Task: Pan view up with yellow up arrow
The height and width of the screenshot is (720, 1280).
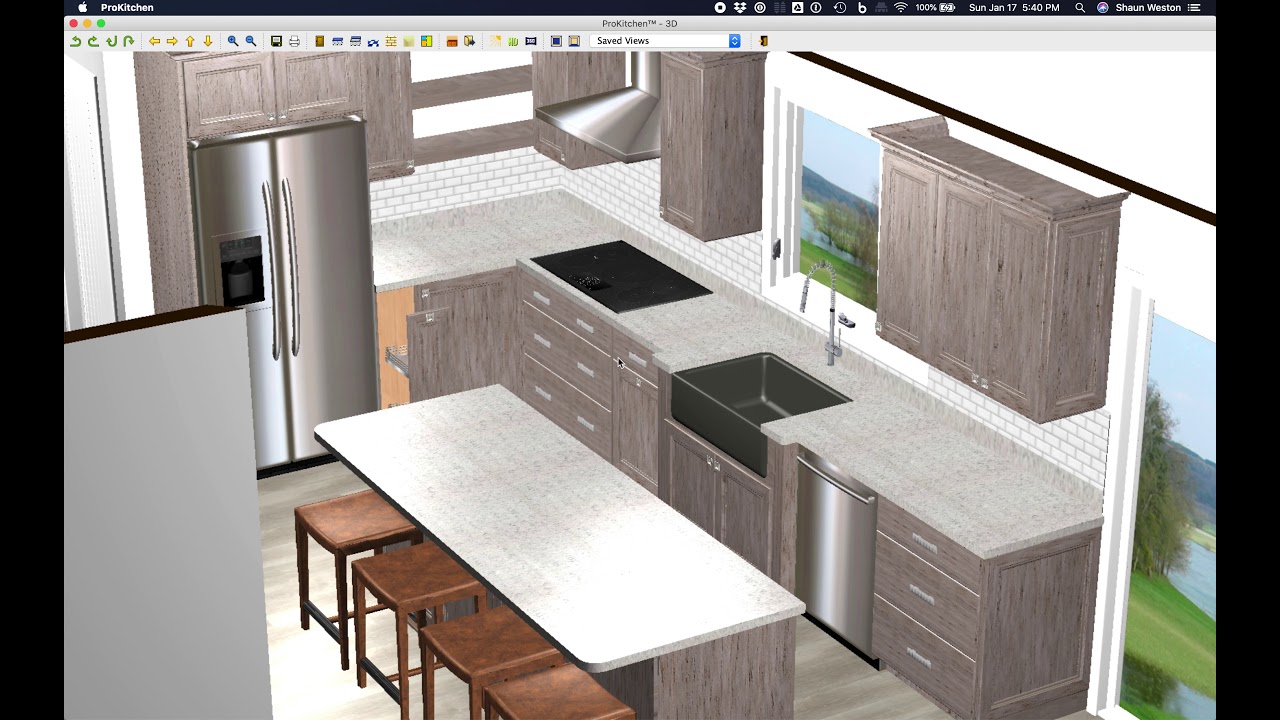Action: coord(190,41)
